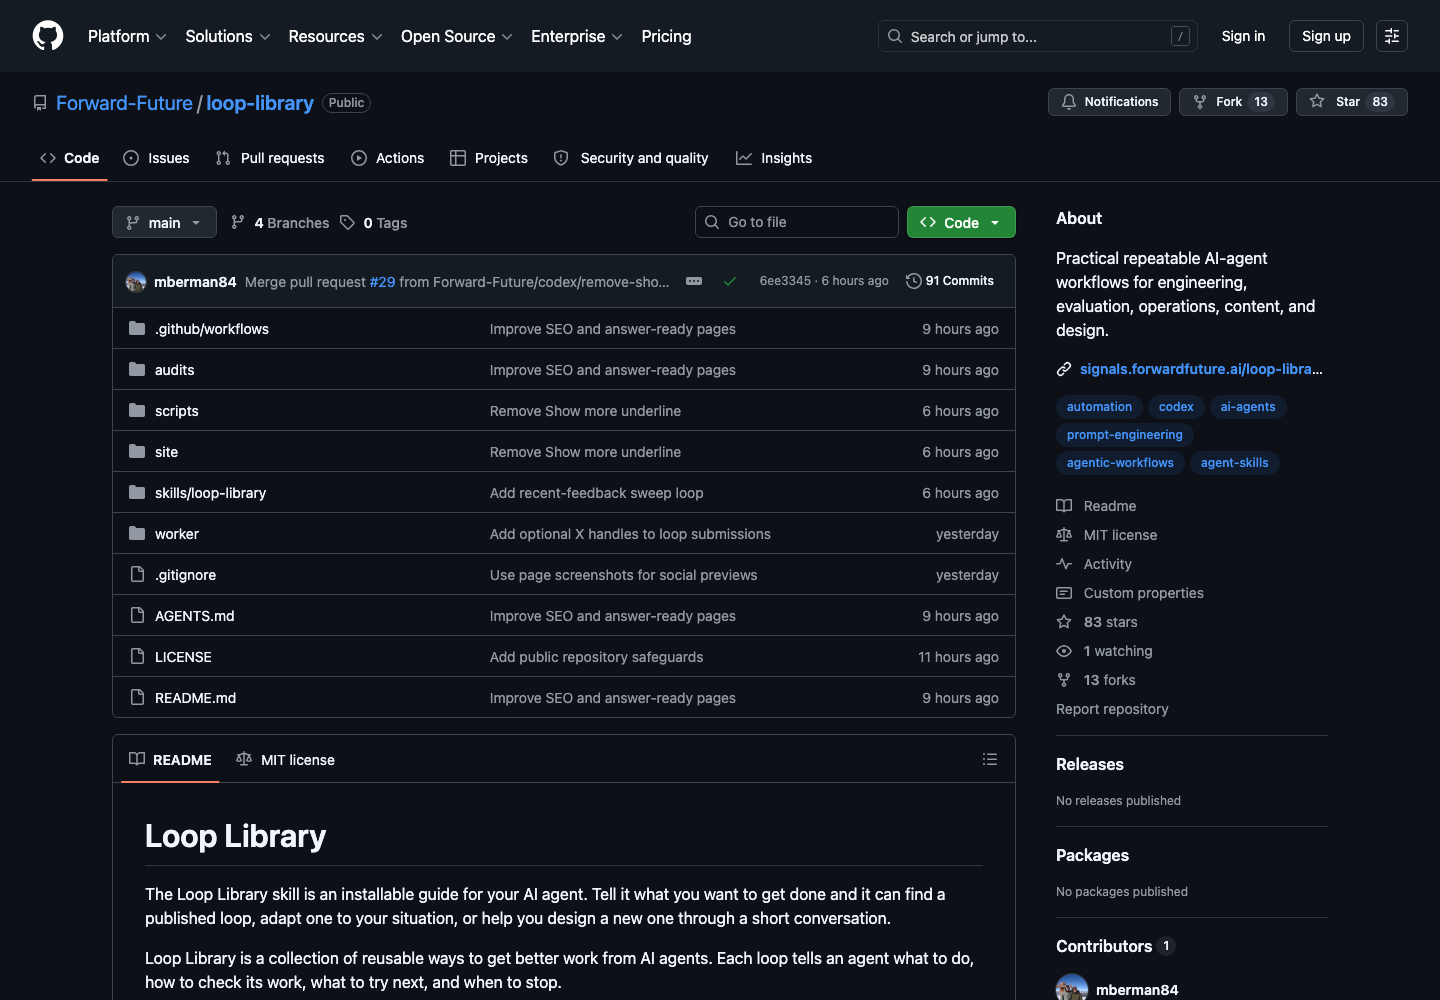Viewport: 1440px width, 1000px height.
Task: Open the Forward-Future organization link
Action: (x=124, y=103)
